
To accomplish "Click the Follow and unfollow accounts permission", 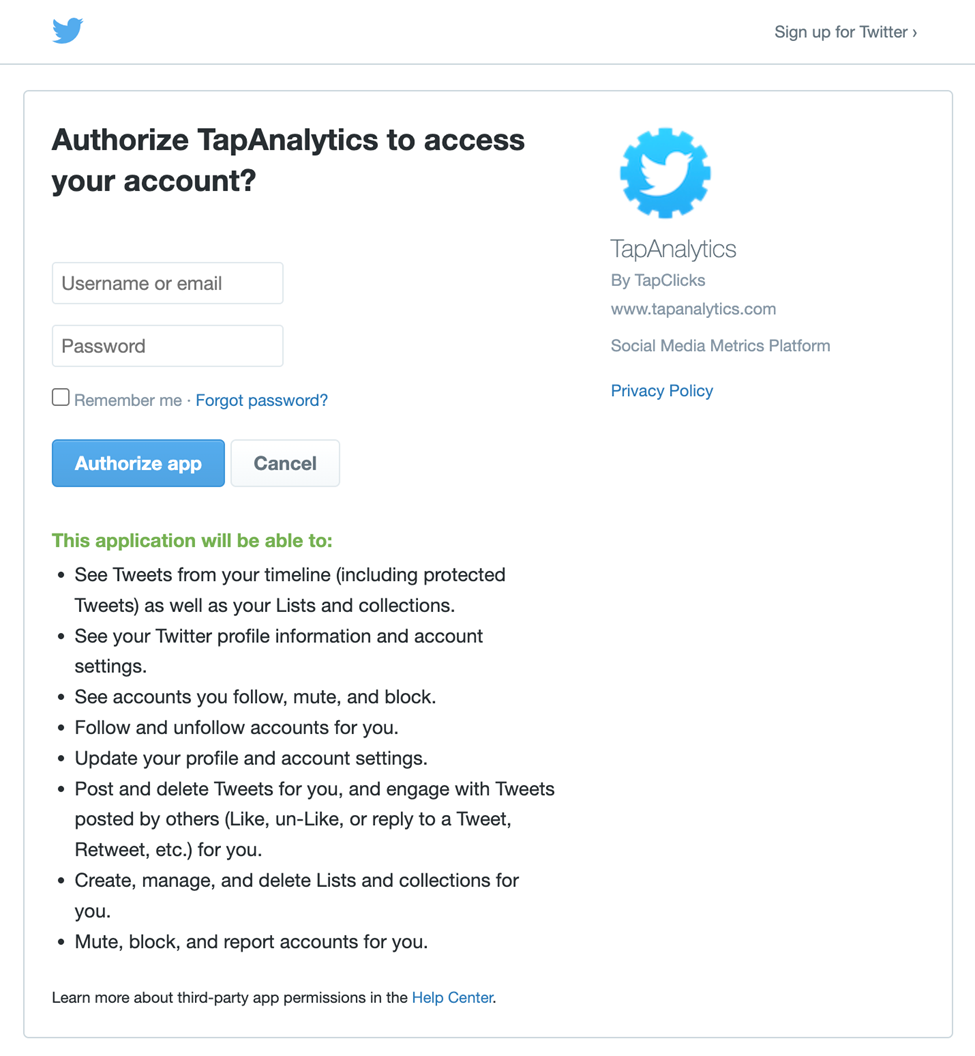I will click(x=236, y=727).
